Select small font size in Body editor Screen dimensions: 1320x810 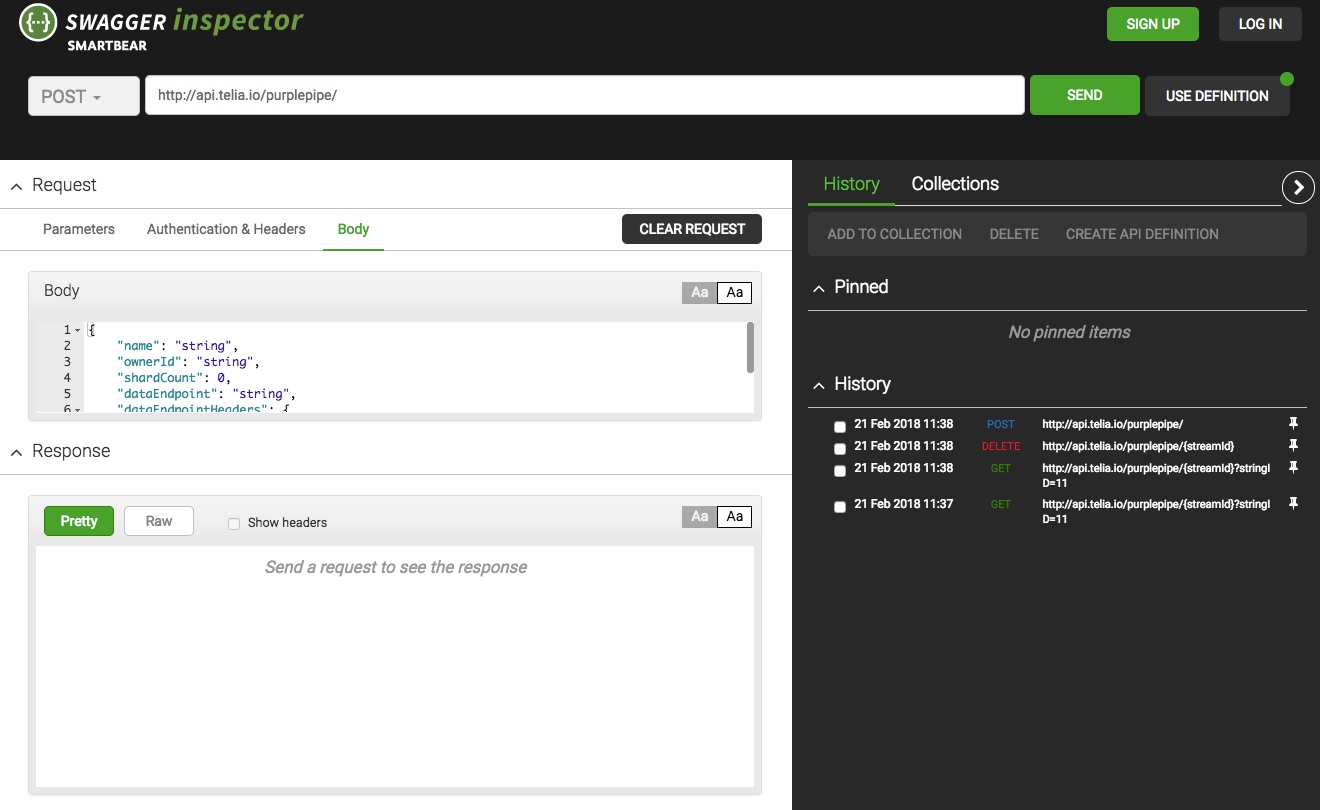[699, 292]
